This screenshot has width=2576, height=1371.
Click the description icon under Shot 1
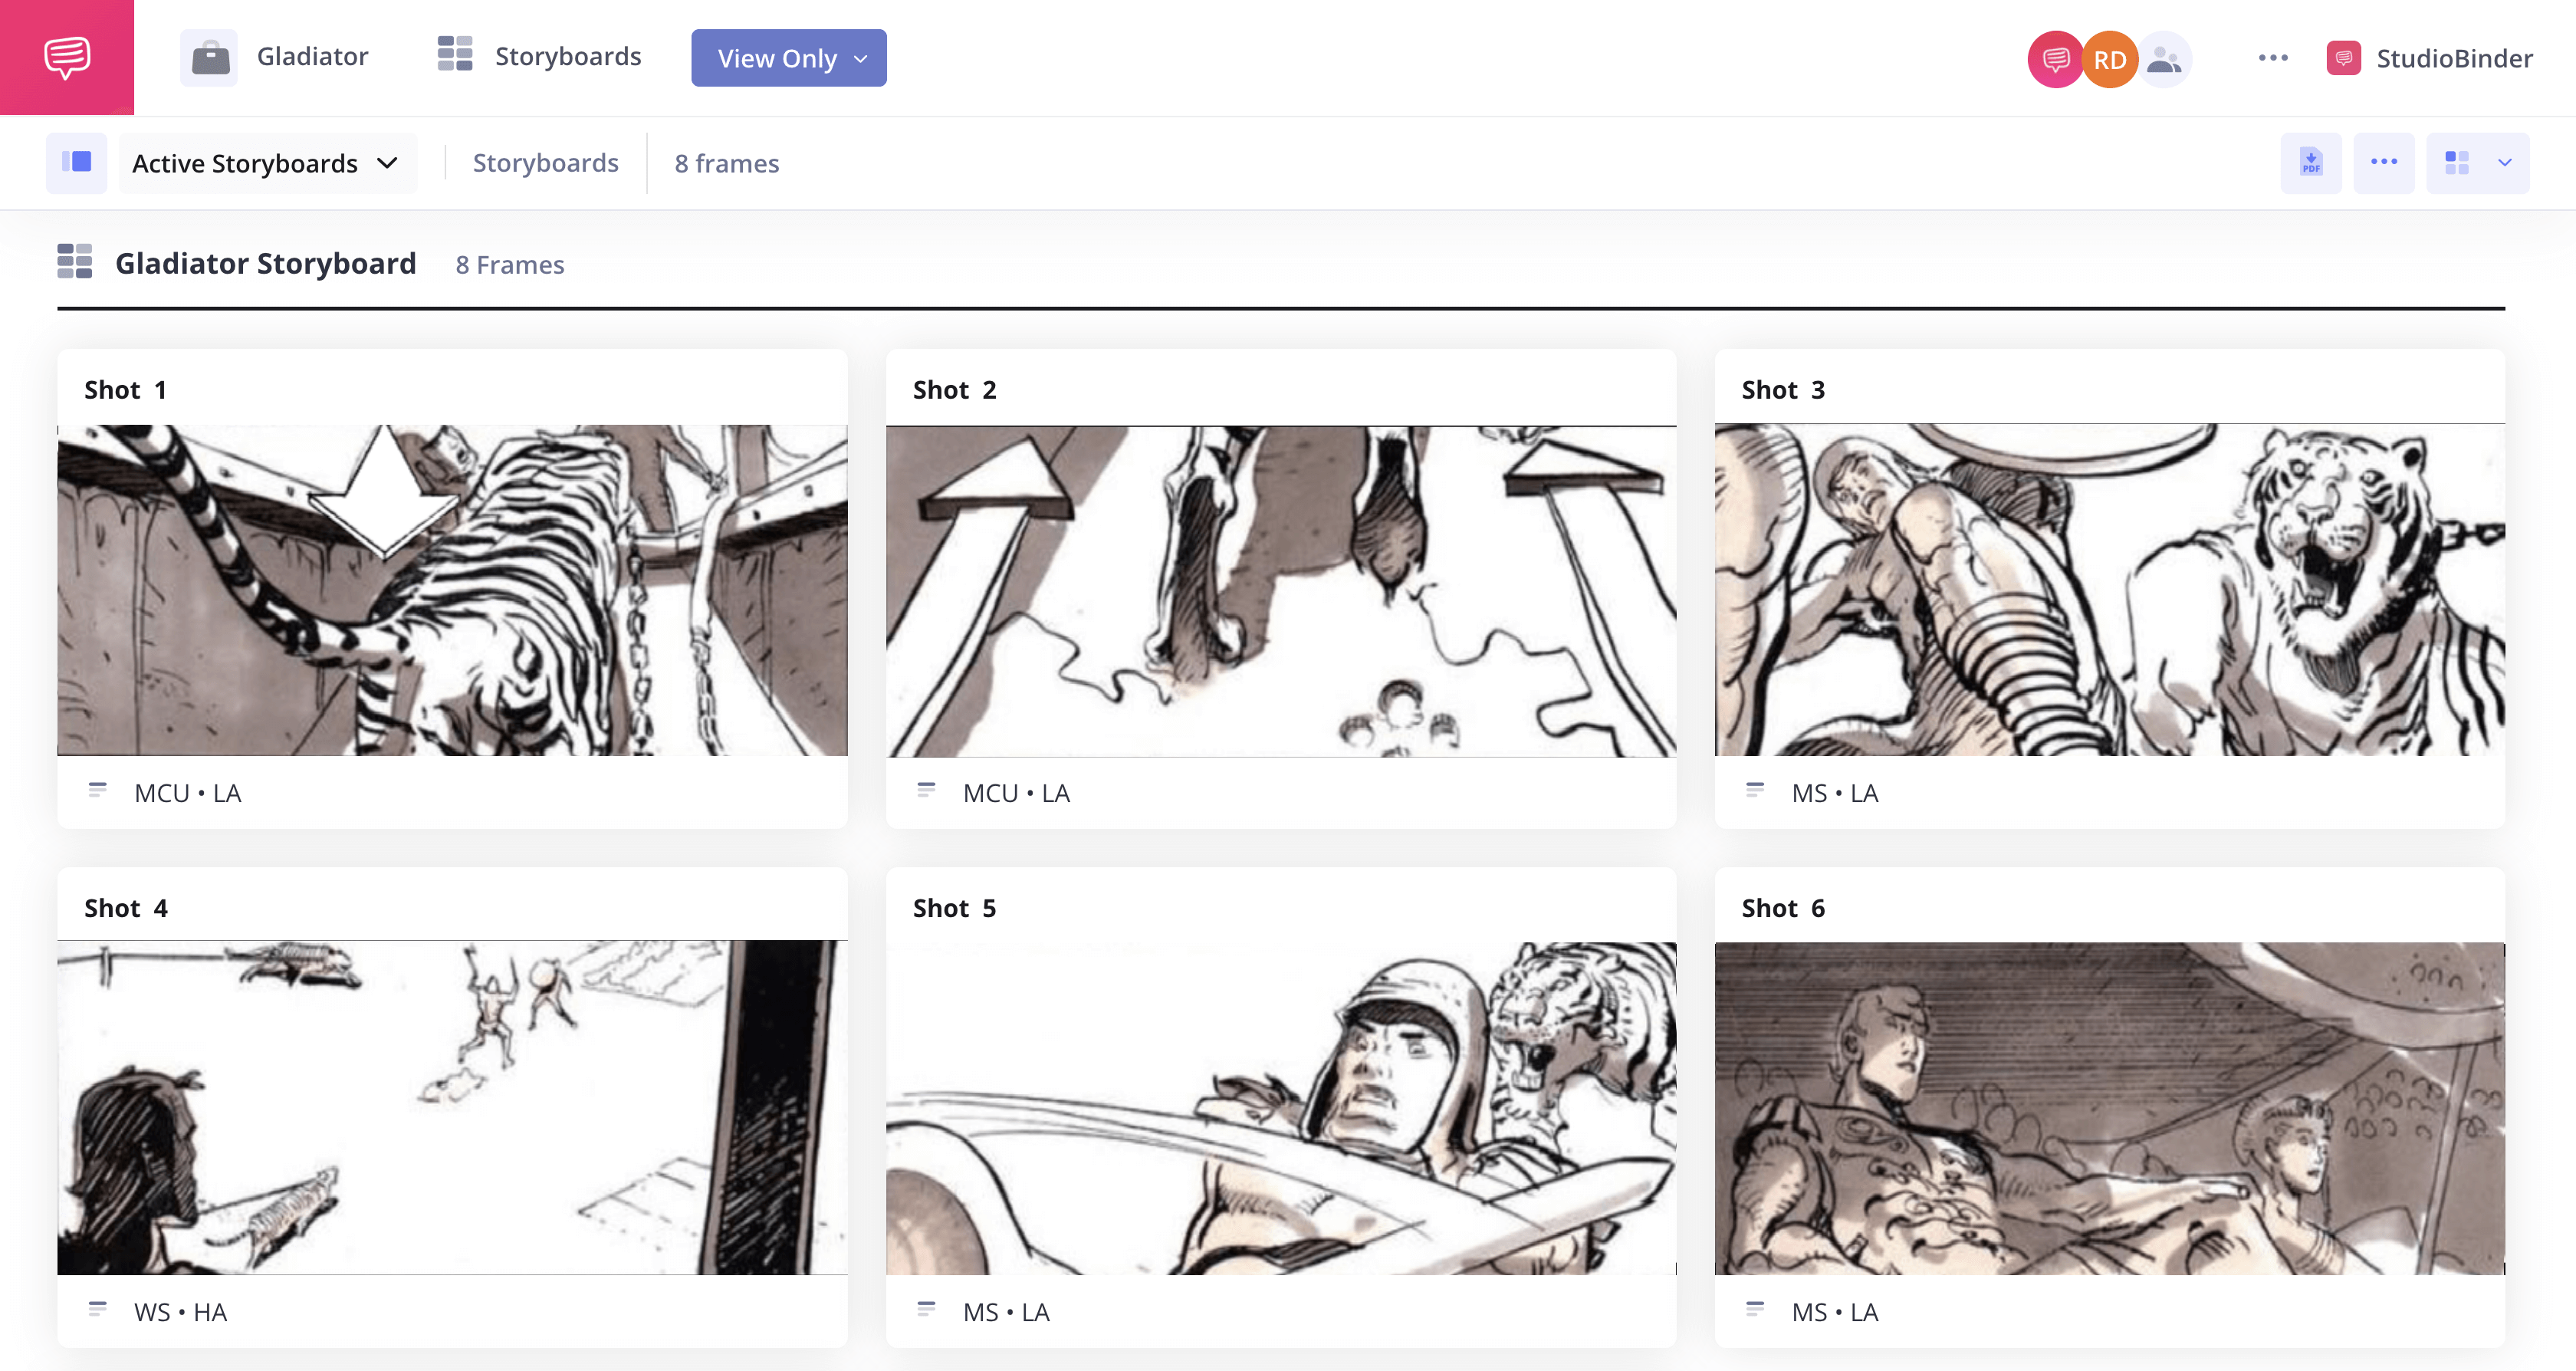97,790
